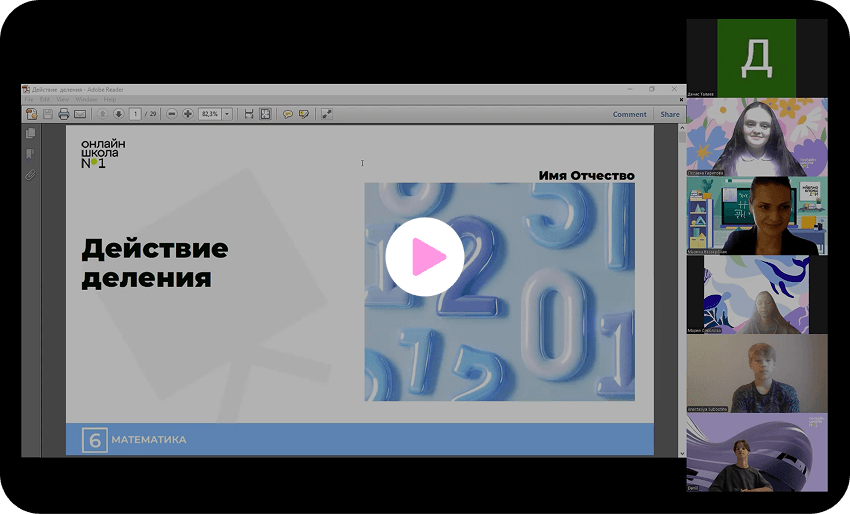Click the zoom in plus button
This screenshot has width=850, height=514.
[x=188, y=114]
